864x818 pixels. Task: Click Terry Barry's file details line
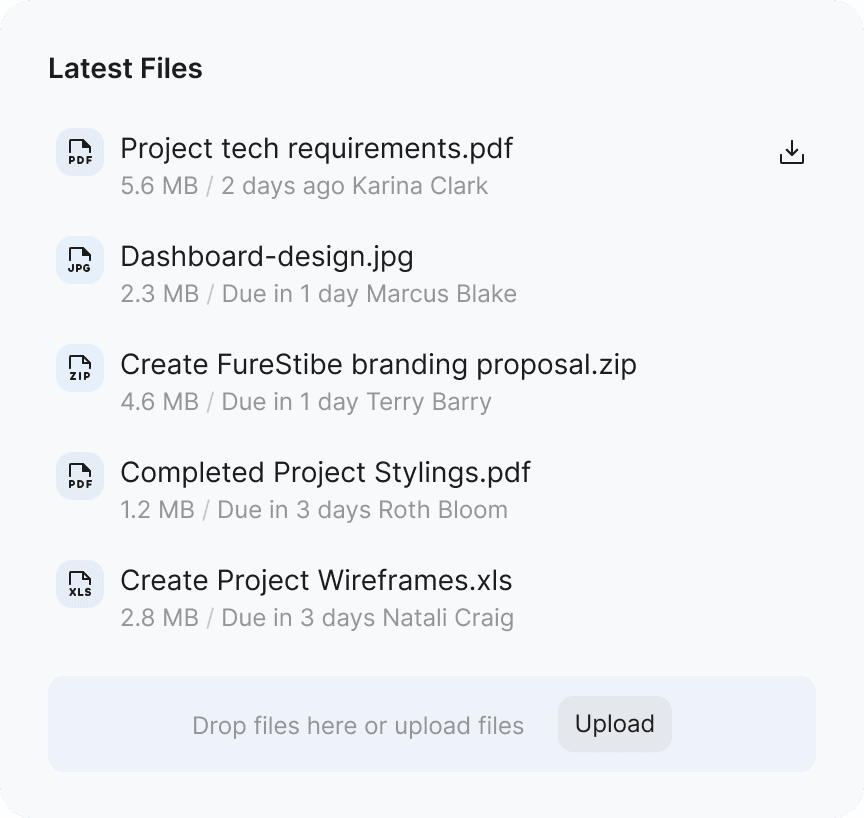(306, 402)
